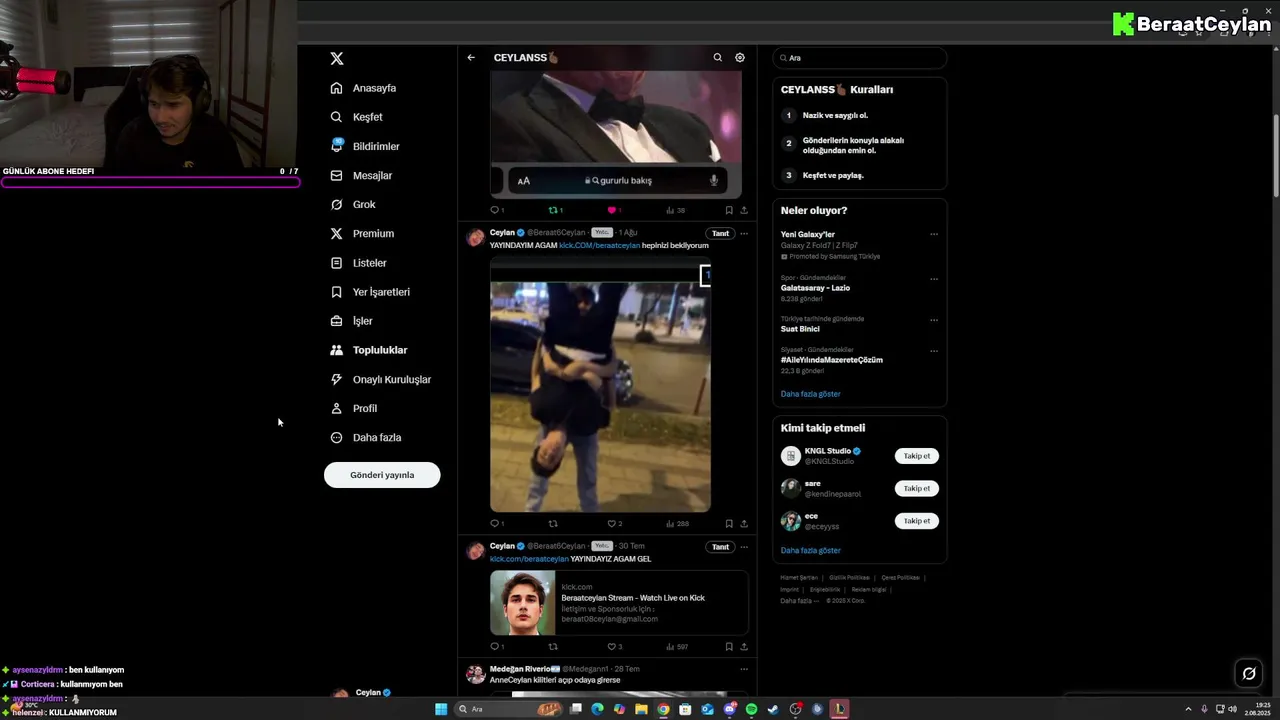
Task: Repost the 30 Tem post
Action: coord(553,647)
